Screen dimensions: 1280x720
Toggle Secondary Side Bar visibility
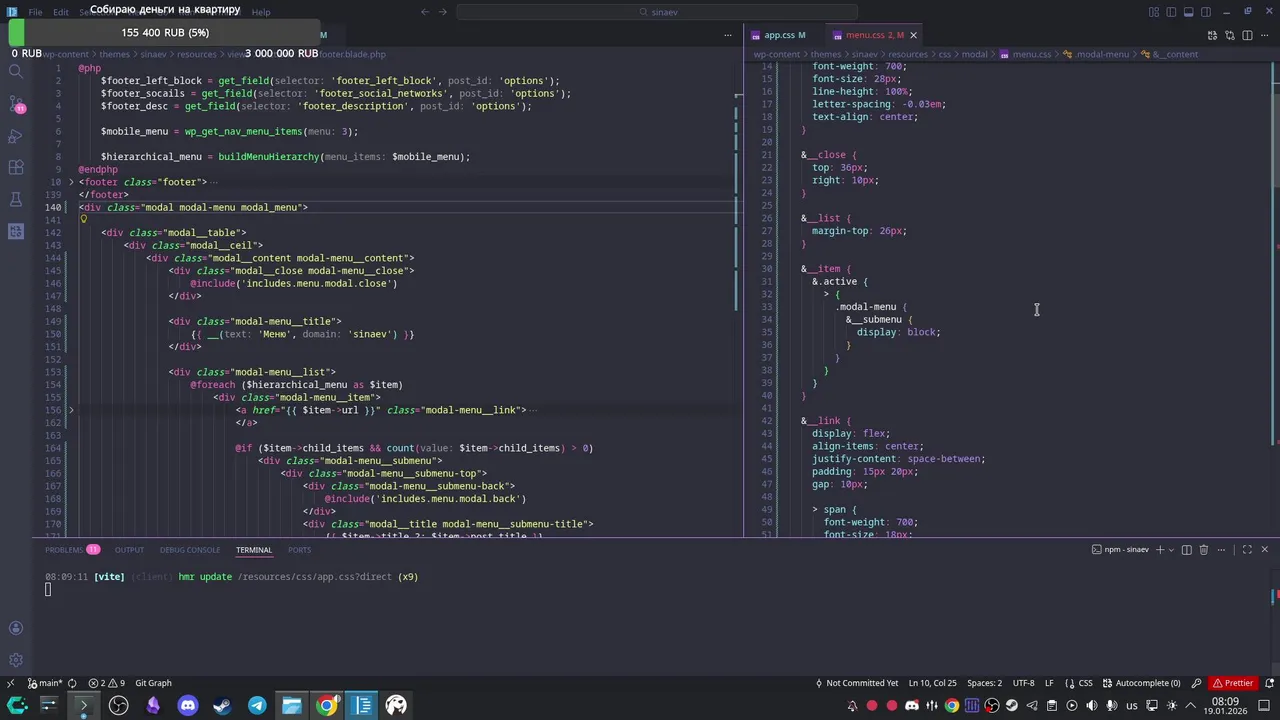point(1206,12)
